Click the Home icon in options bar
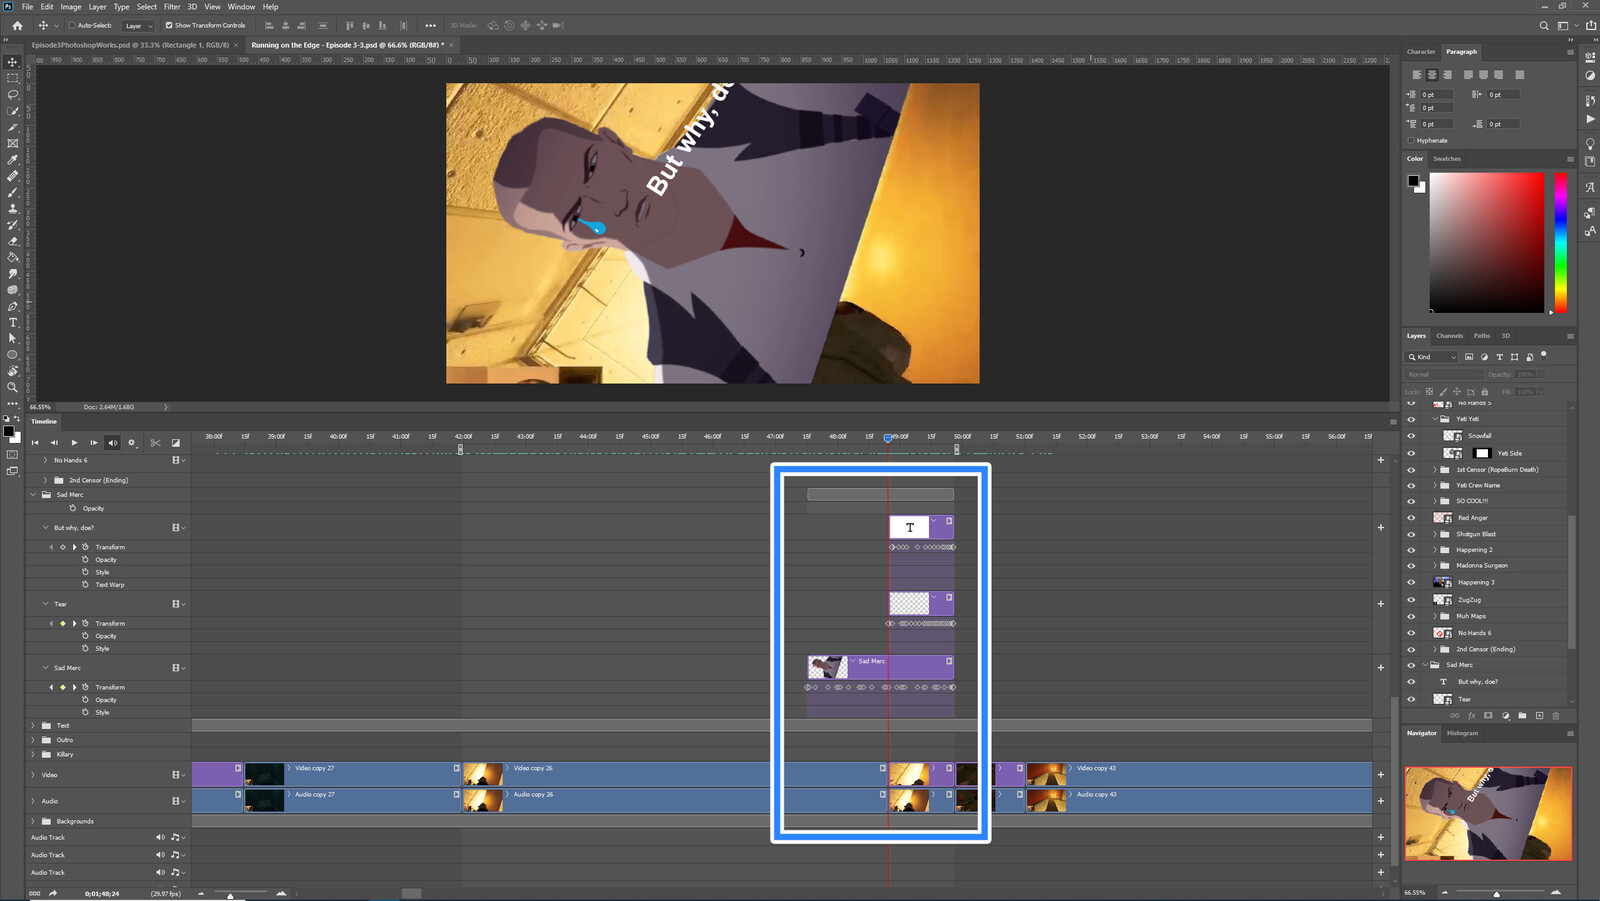1600x901 pixels. pos(17,25)
